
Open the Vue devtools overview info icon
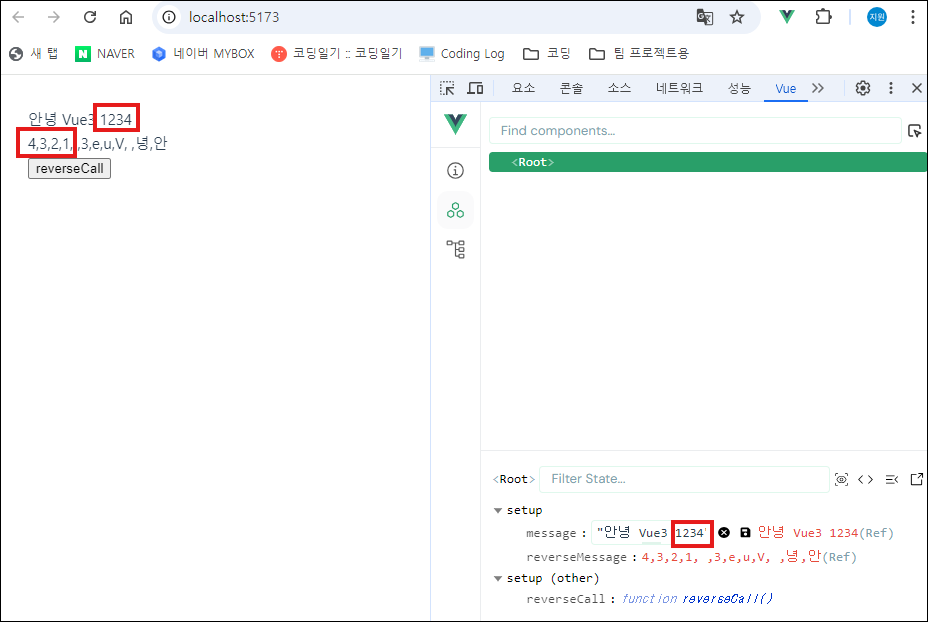(x=455, y=171)
